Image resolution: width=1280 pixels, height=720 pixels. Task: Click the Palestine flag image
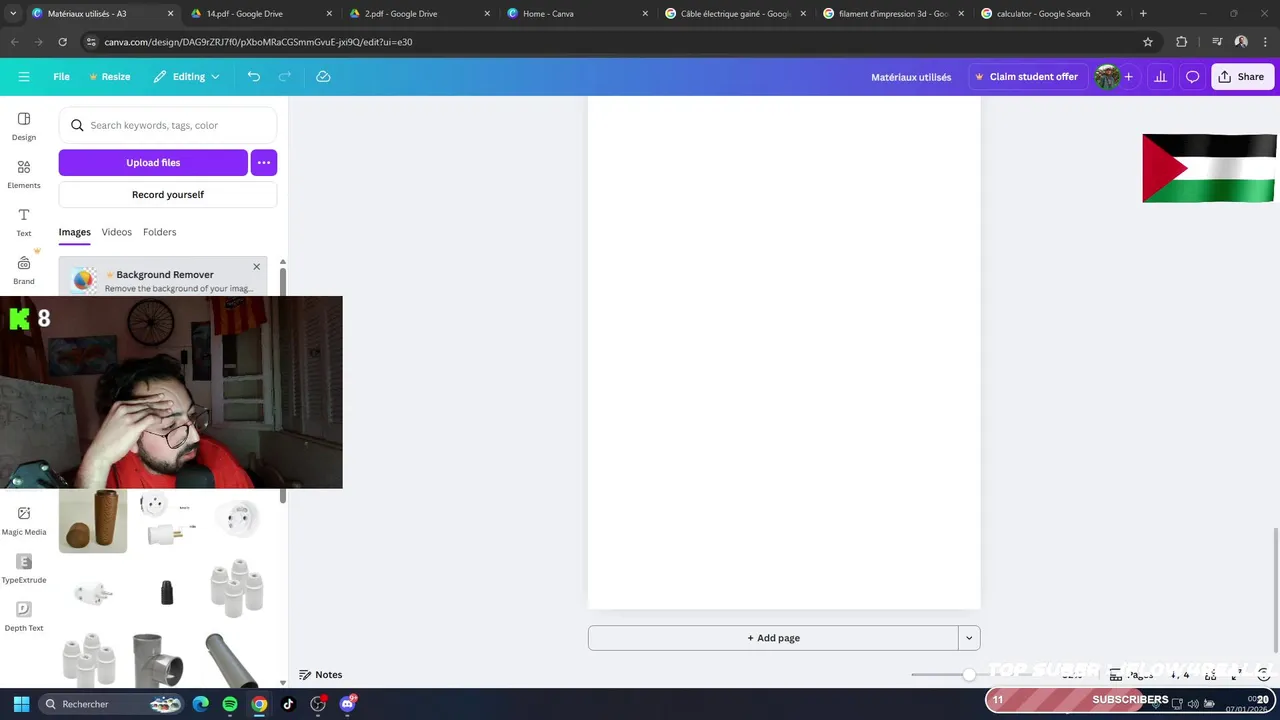(1209, 168)
